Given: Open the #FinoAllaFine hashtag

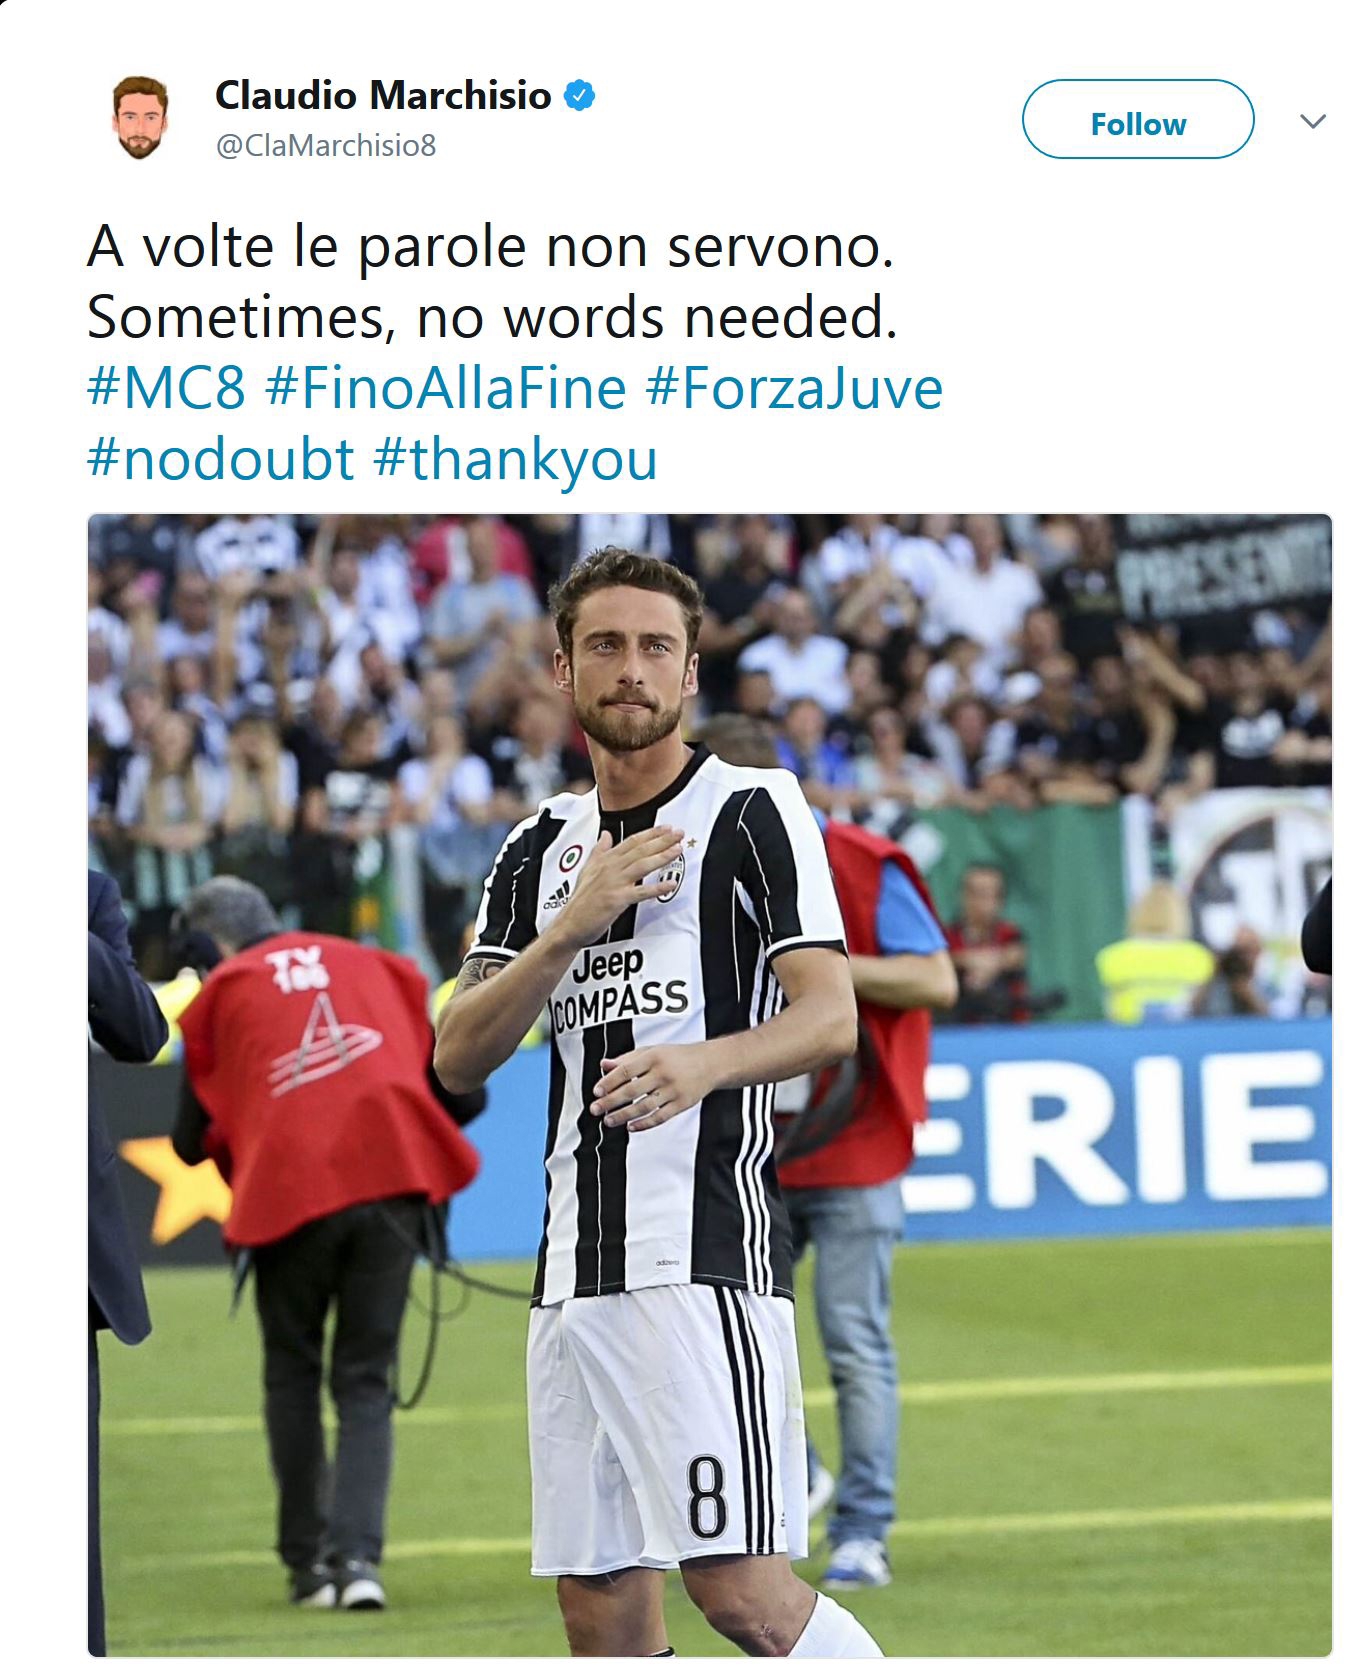Looking at the screenshot, I should click(x=446, y=388).
